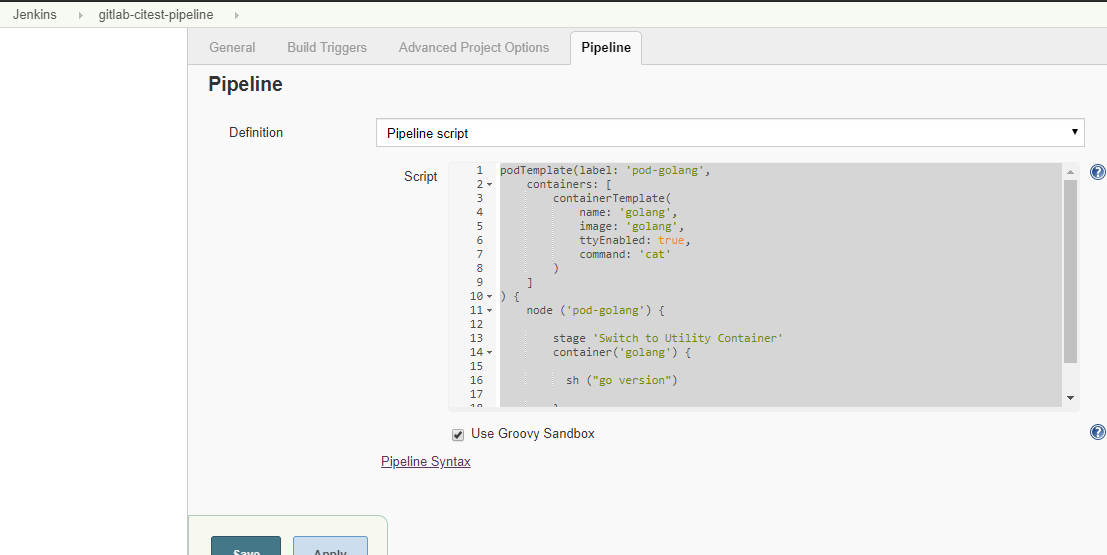
Task: Collapse code fold at line 10
Action: (489, 297)
